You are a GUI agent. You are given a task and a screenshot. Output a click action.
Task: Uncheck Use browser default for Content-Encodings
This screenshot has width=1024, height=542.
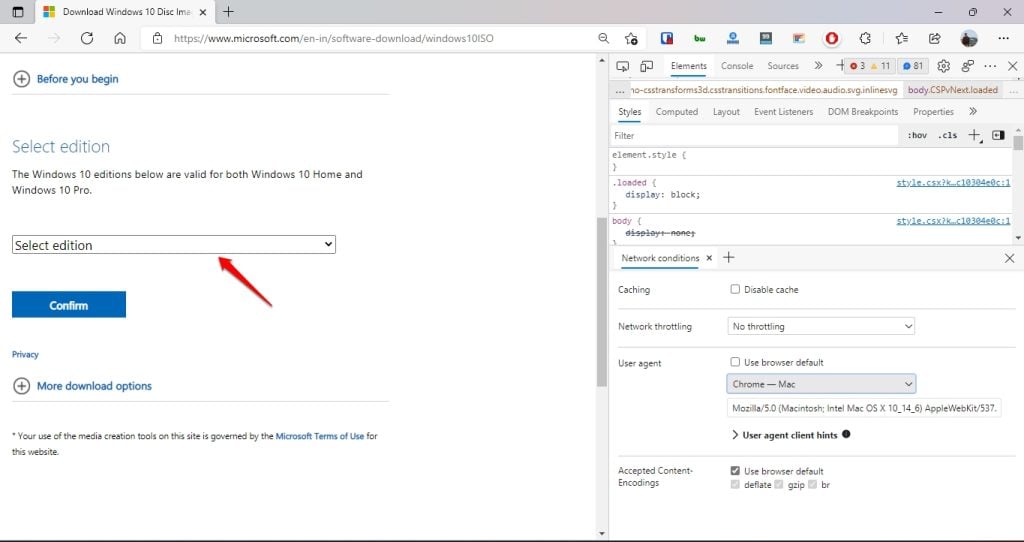[735, 471]
